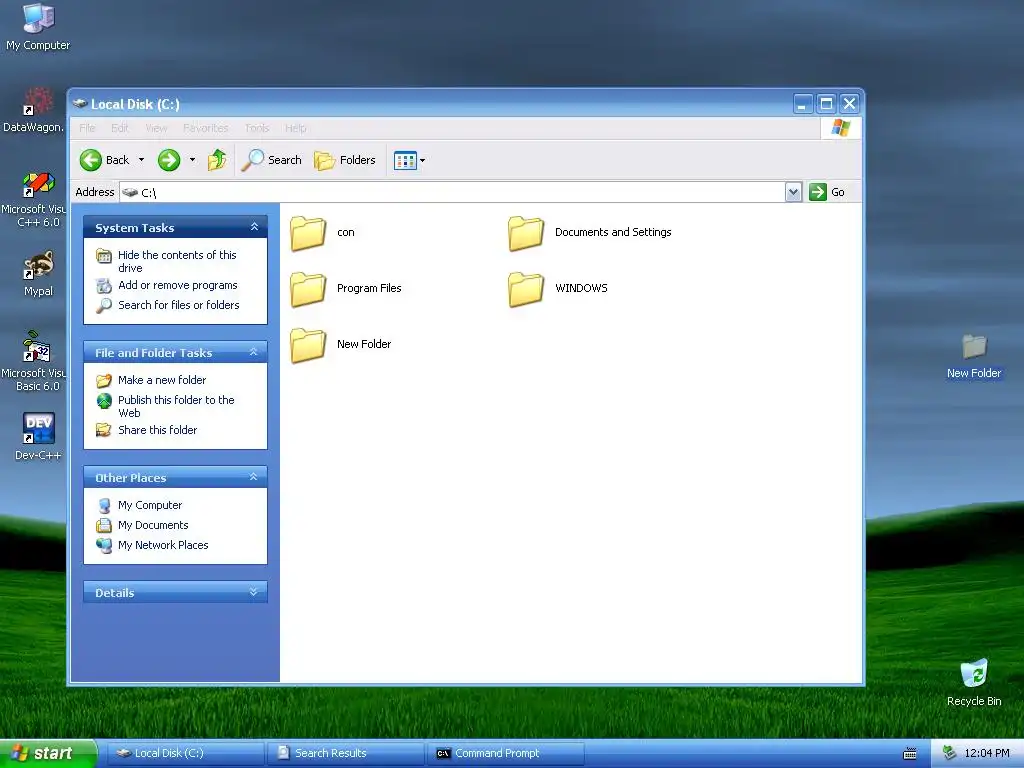This screenshot has height=768, width=1024.
Task: Expand the Details panel
Action: click(x=253, y=592)
